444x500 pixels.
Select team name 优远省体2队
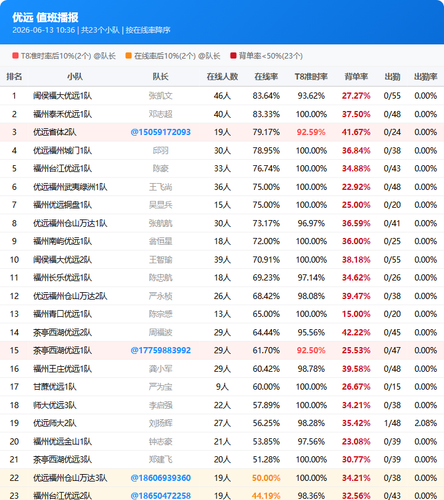[55, 132]
